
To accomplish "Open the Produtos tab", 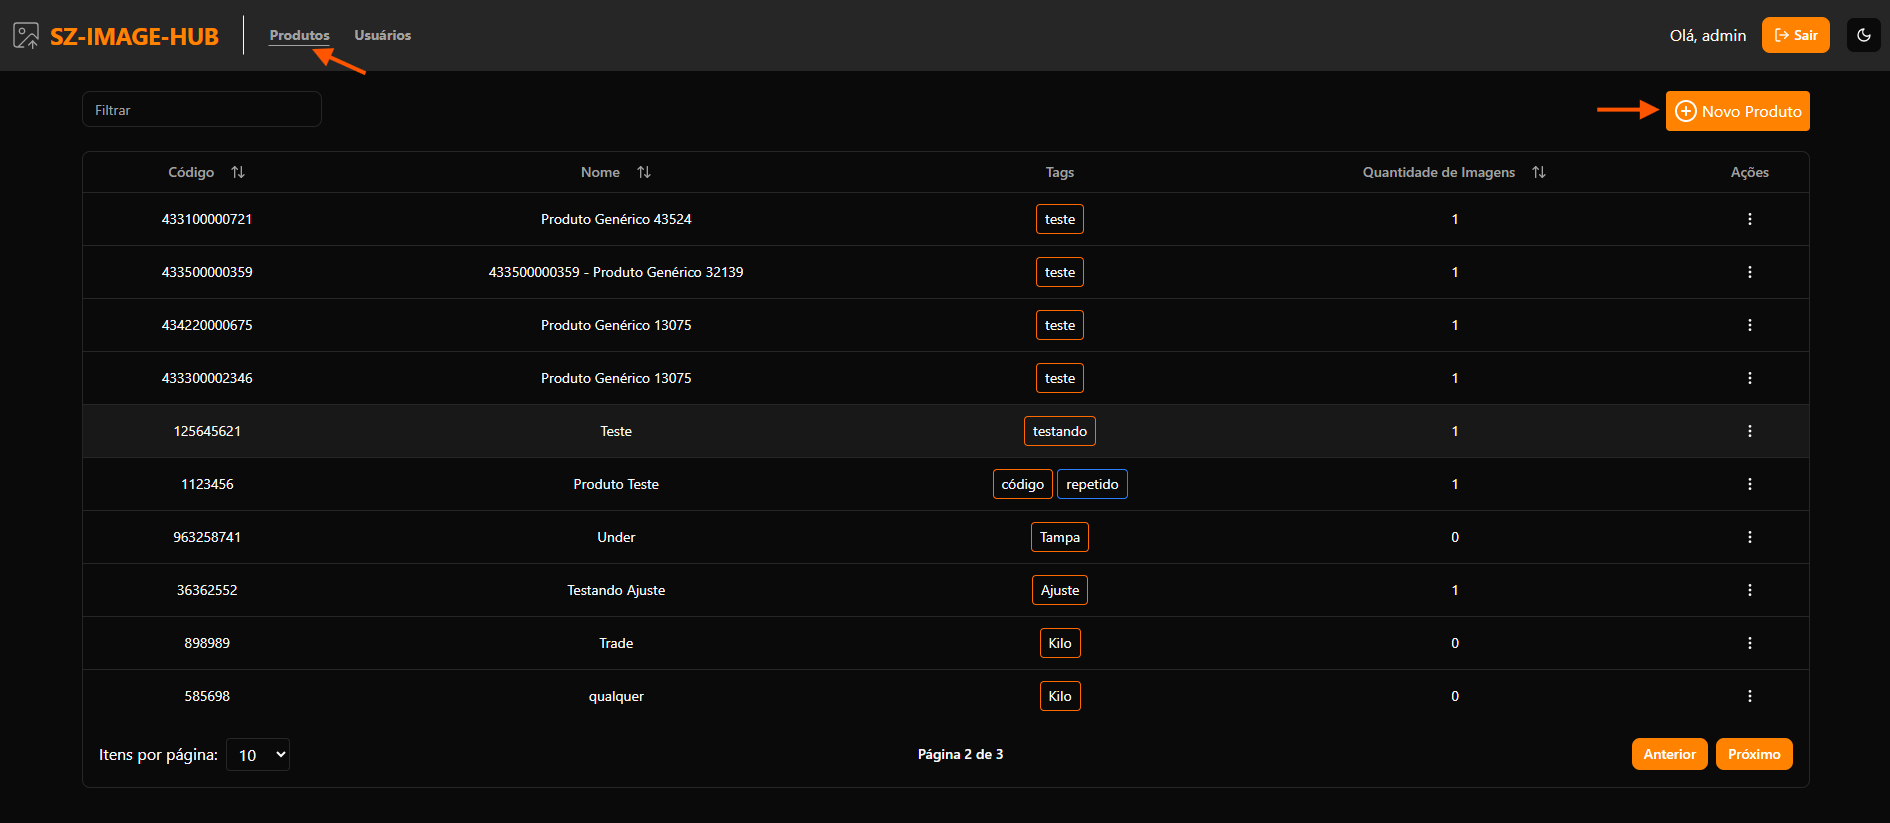I will tap(299, 35).
